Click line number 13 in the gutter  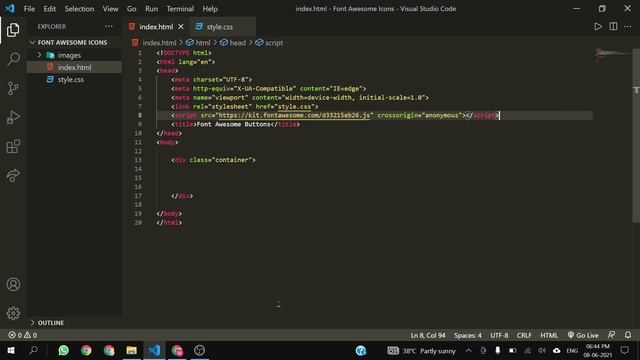tap(138, 160)
